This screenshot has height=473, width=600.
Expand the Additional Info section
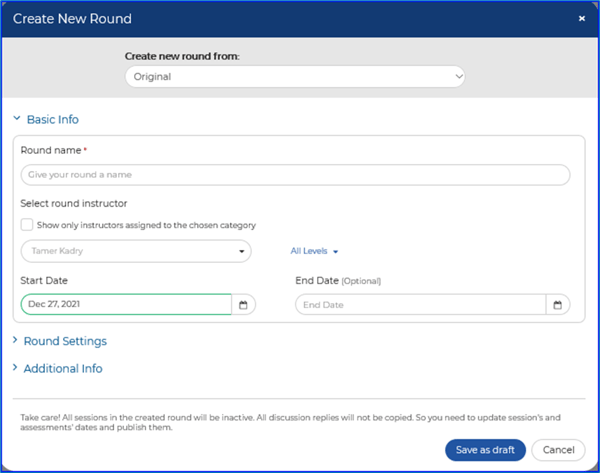[x=63, y=369]
